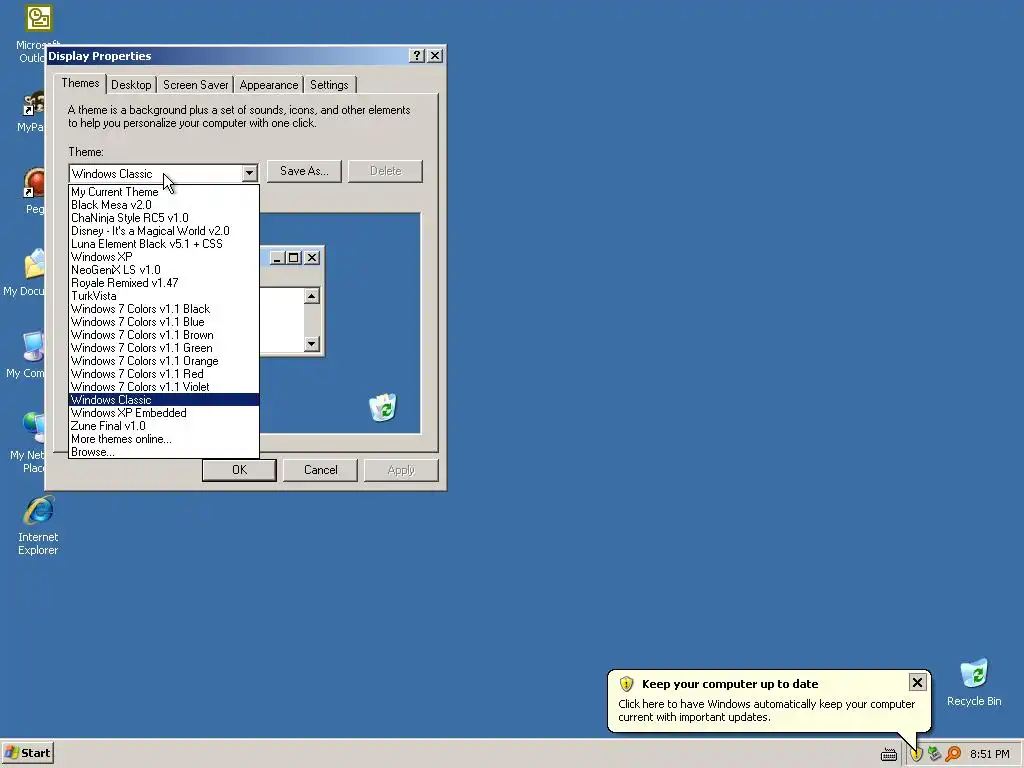Select NeoGeniX LS v1.0 theme
The height and width of the screenshot is (768, 1024).
click(164, 270)
